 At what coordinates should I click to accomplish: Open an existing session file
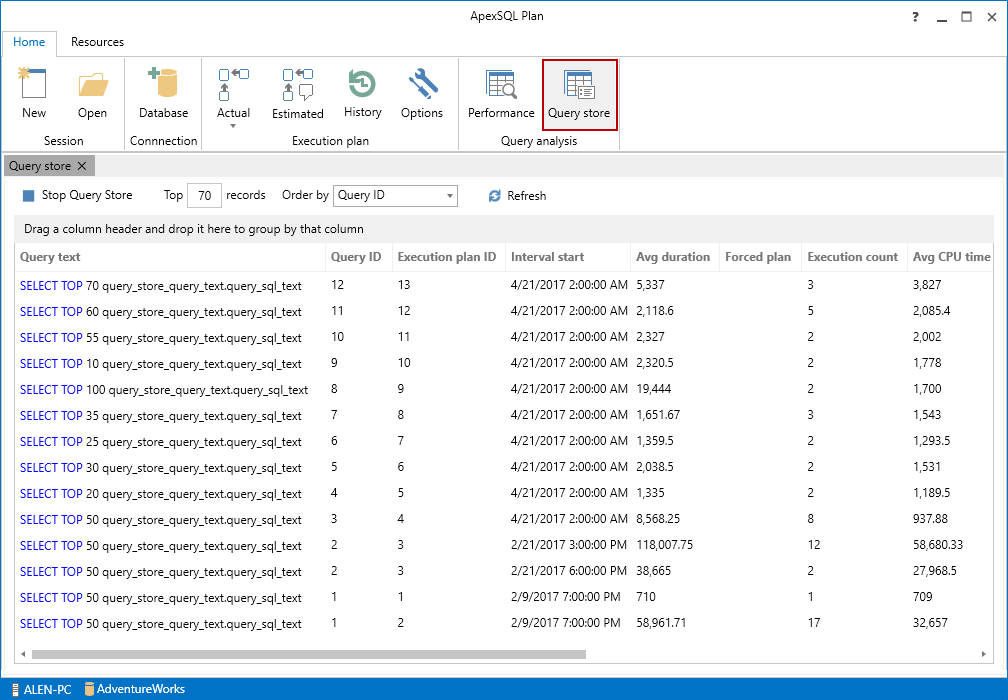(x=92, y=94)
